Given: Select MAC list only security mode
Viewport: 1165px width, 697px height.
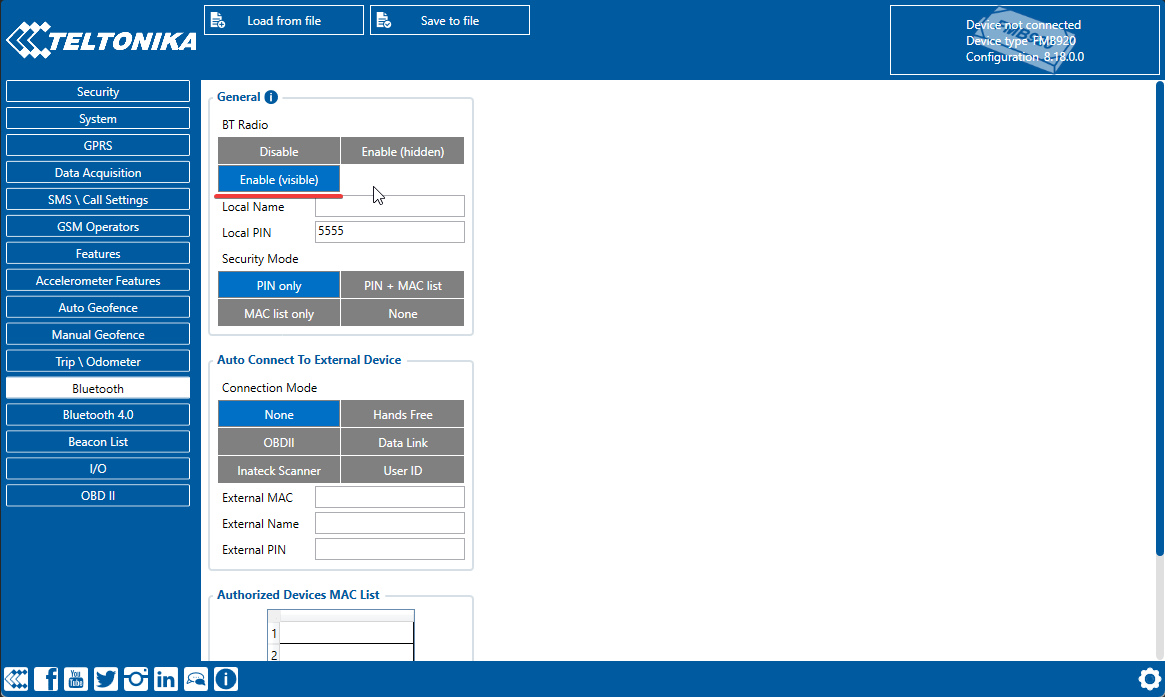Looking at the screenshot, I should [279, 313].
